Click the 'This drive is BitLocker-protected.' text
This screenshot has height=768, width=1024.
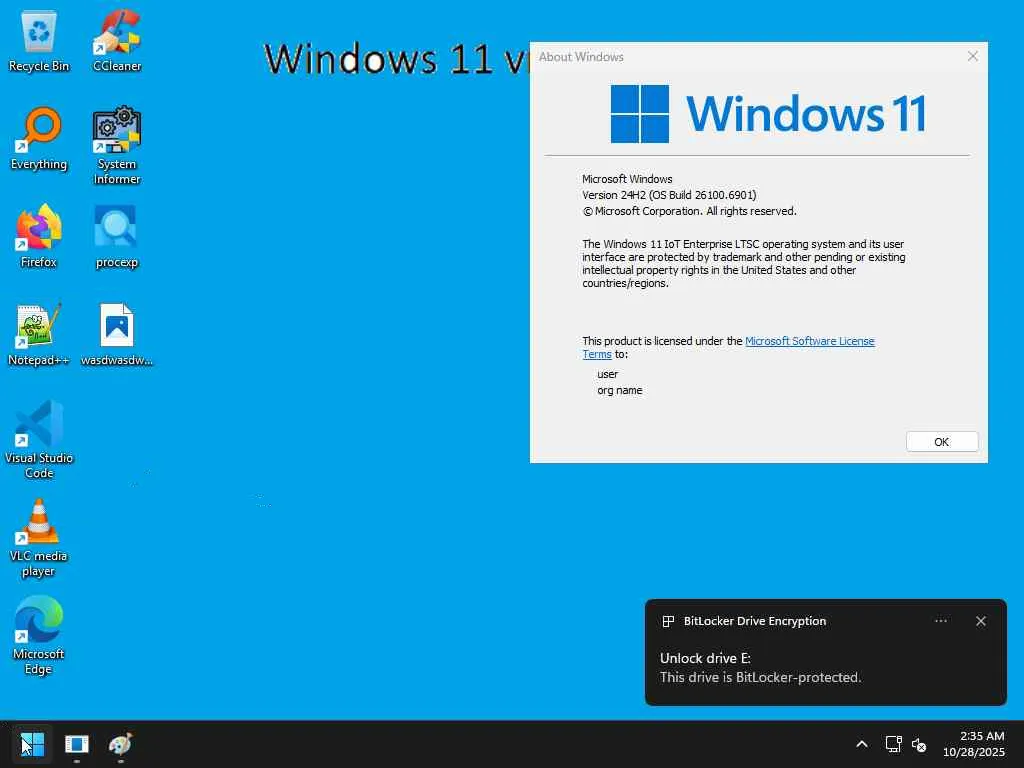tap(760, 677)
